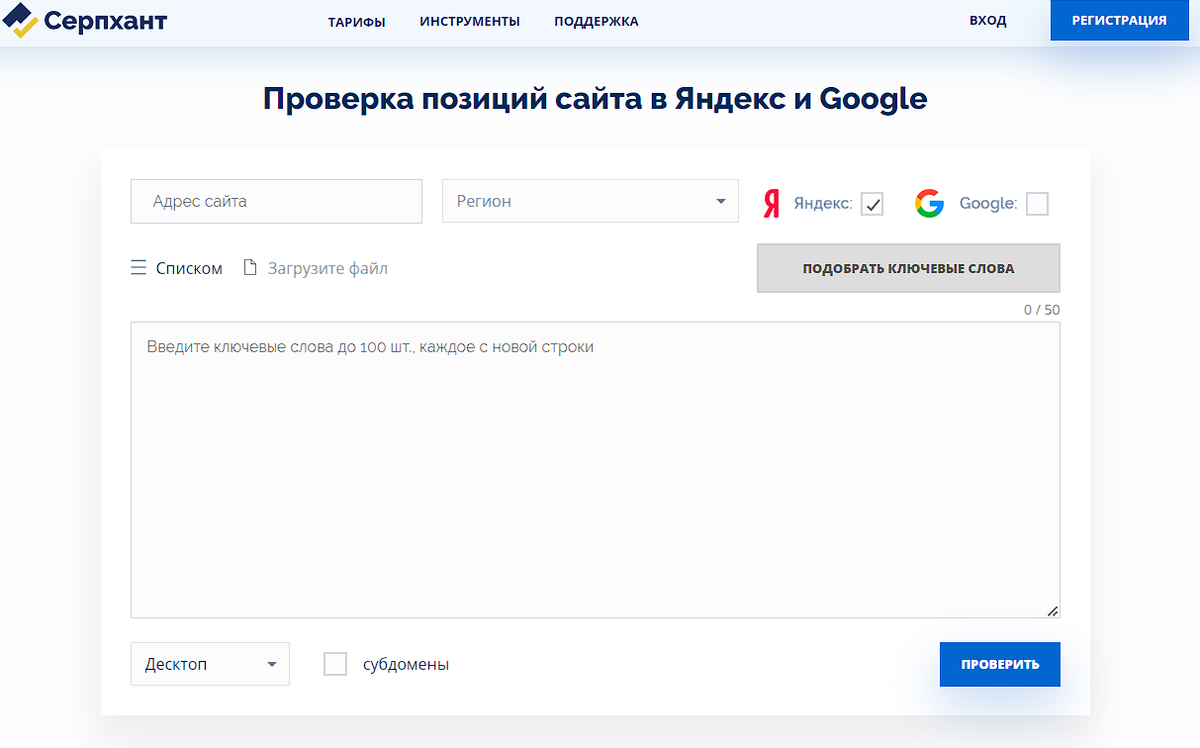
Task: Uncheck the Яндекс checkbox
Action: pos(871,203)
